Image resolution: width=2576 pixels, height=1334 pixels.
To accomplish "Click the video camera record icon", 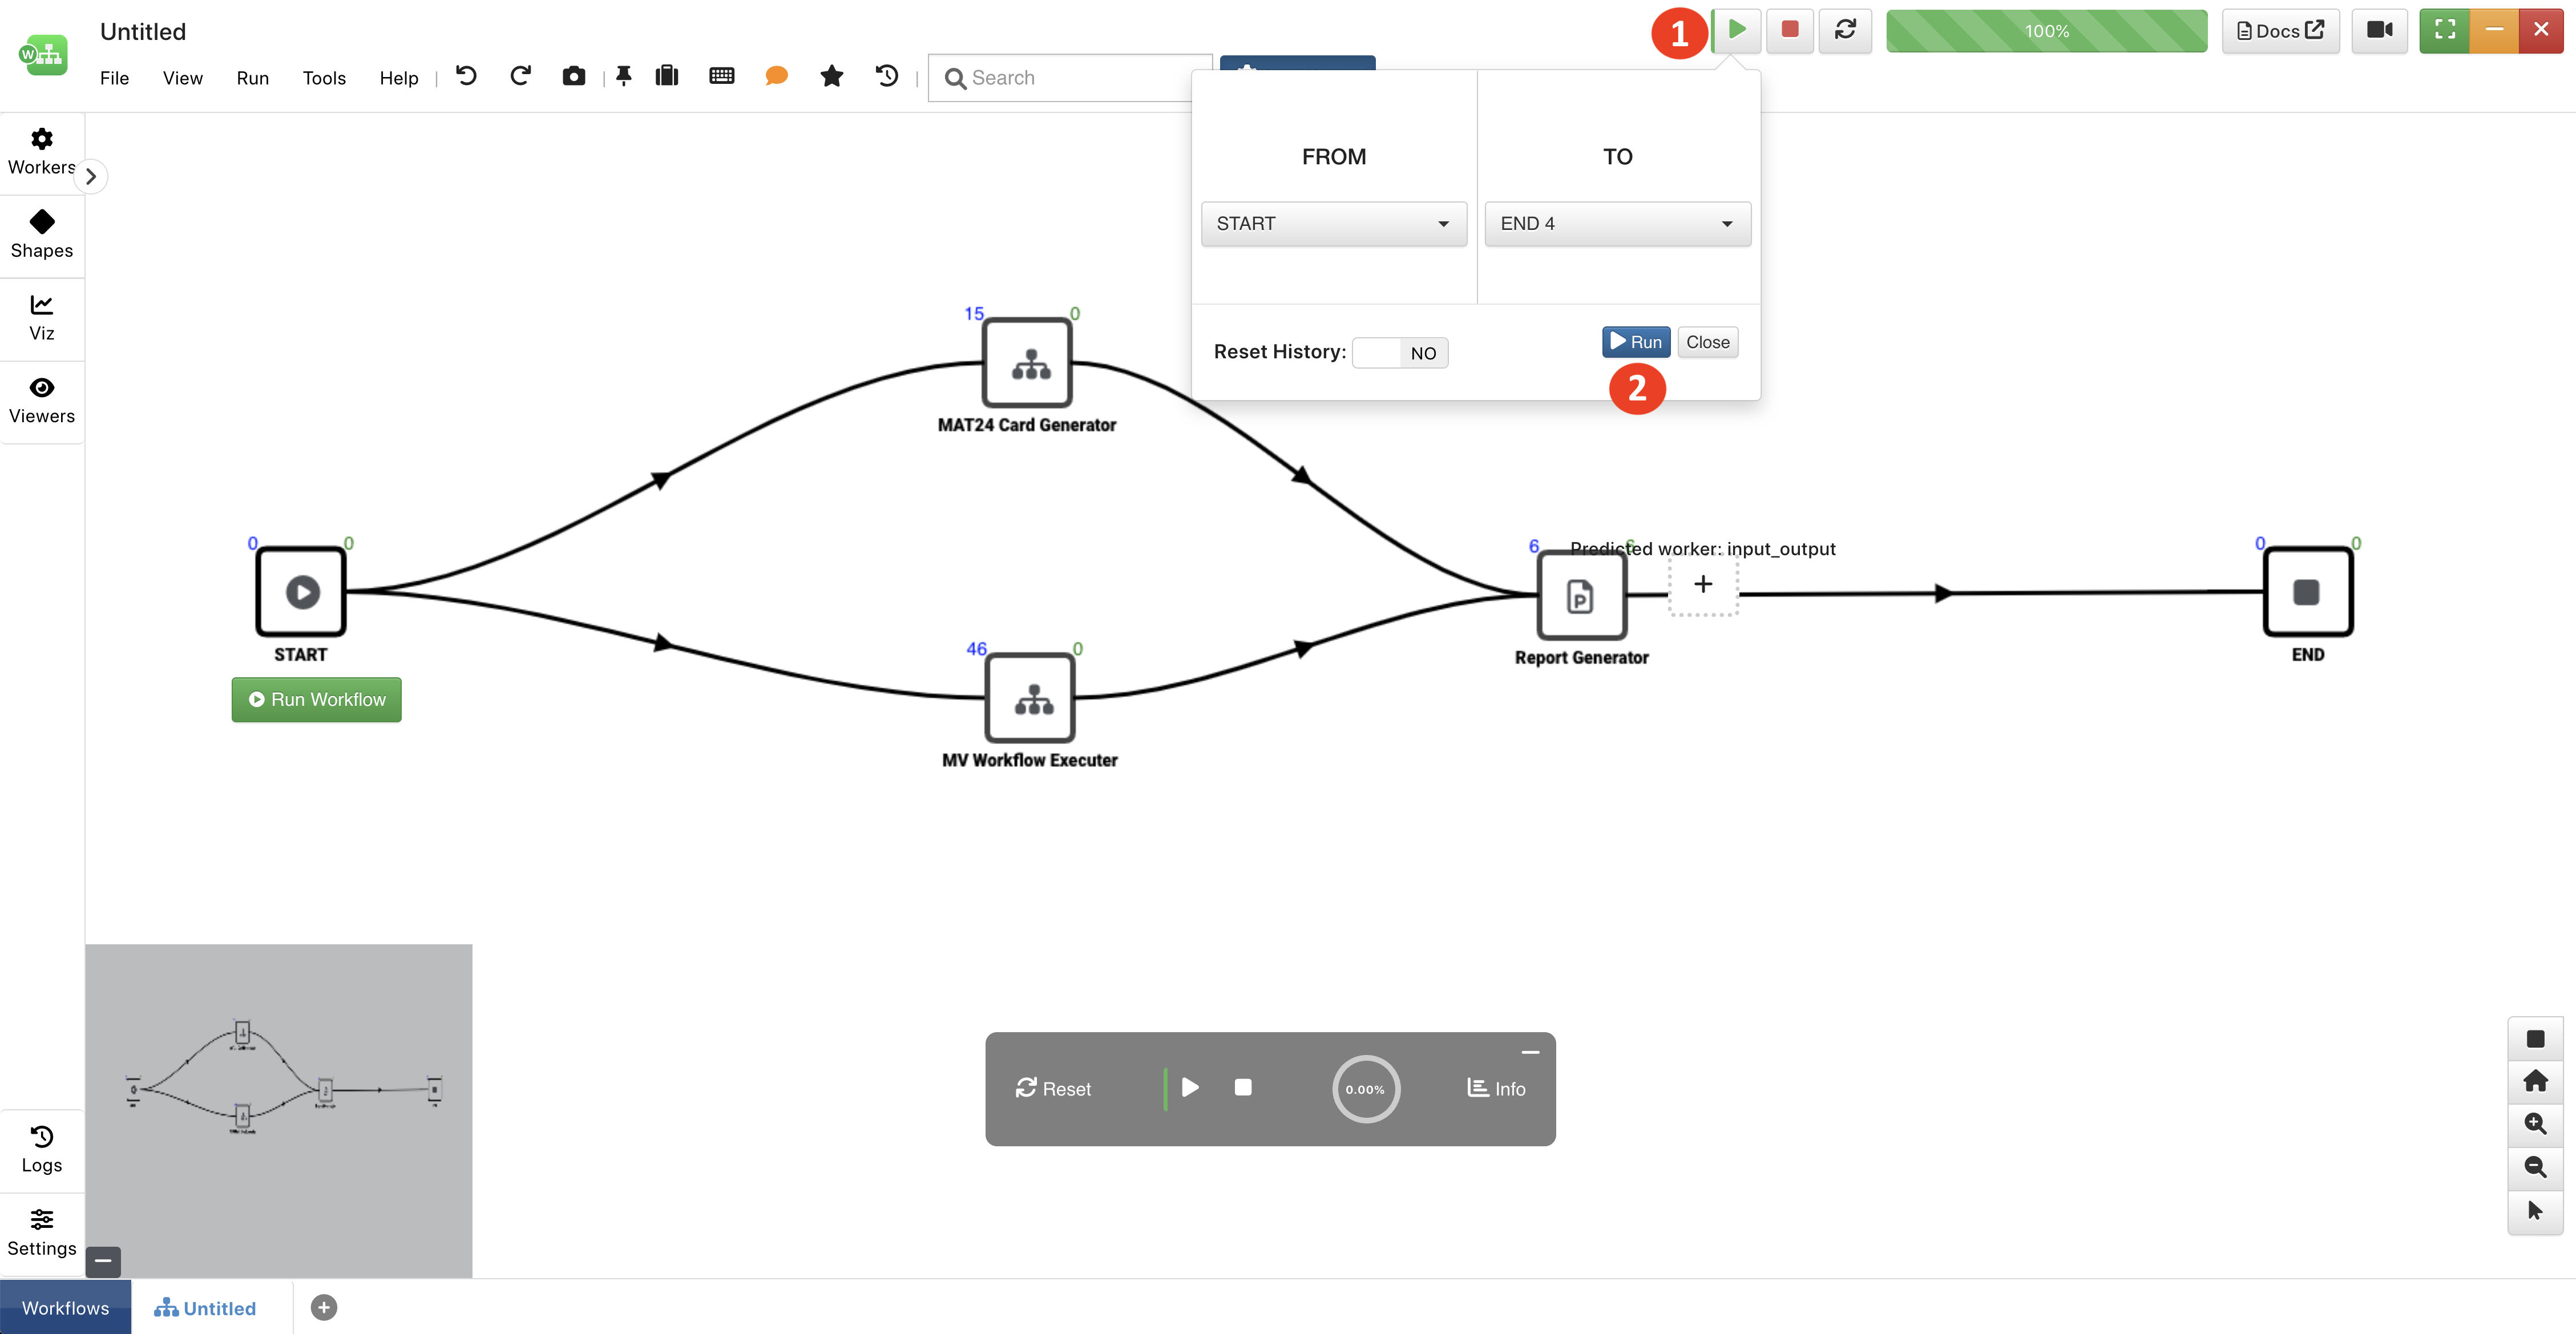I will tap(2380, 30).
